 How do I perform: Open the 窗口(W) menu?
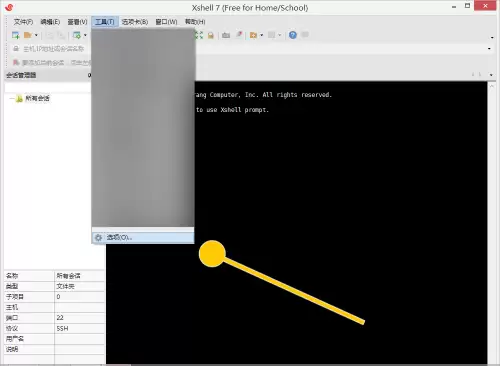tap(166, 22)
